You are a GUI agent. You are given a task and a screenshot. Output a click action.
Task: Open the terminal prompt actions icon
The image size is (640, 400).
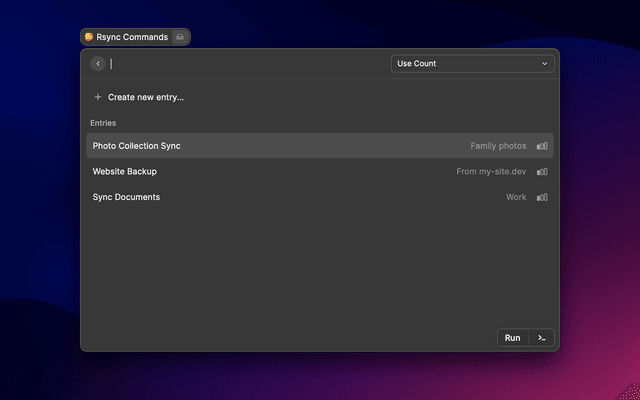point(541,338)
